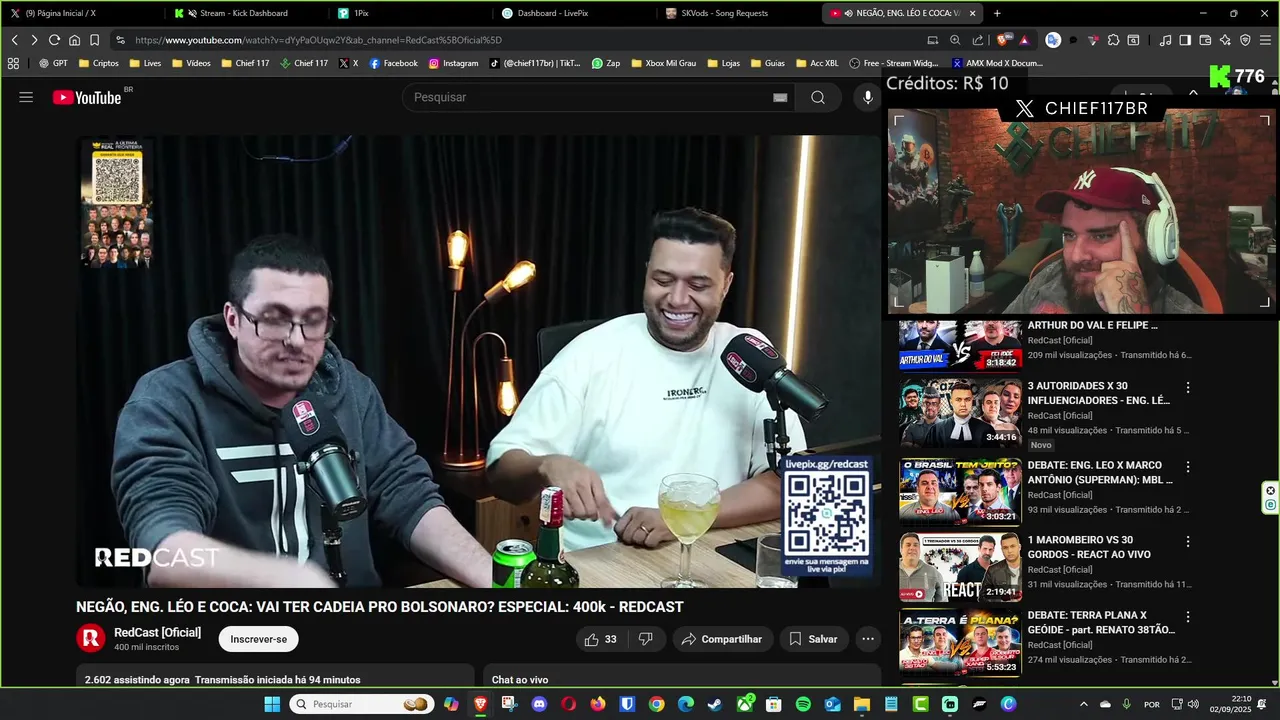Image resolution: width=1280 pixels, height=720 pixels.
Task: Open the zoom magnifier icon in the address bar
Action: [955, 40]
